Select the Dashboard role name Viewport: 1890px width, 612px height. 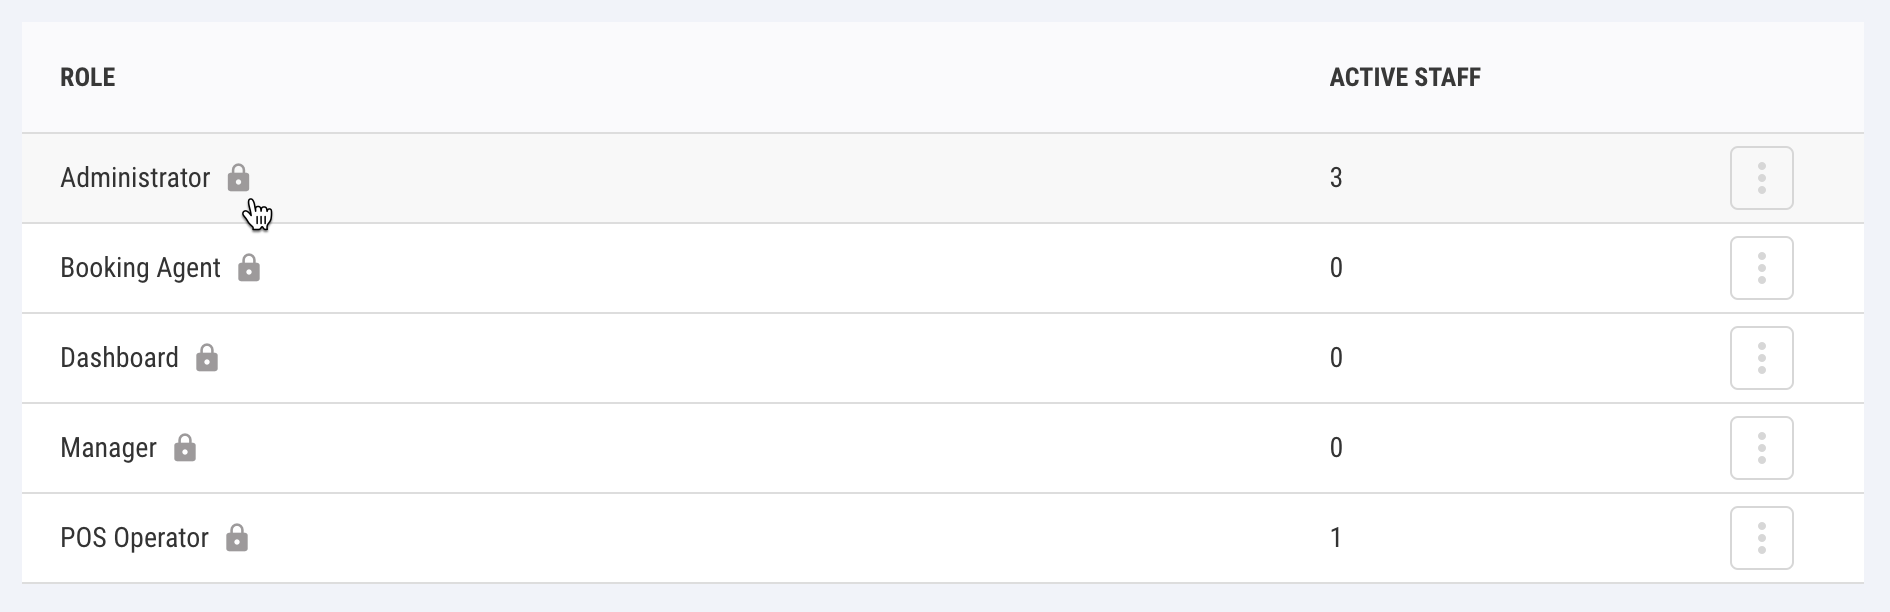(x=119, y=358)
